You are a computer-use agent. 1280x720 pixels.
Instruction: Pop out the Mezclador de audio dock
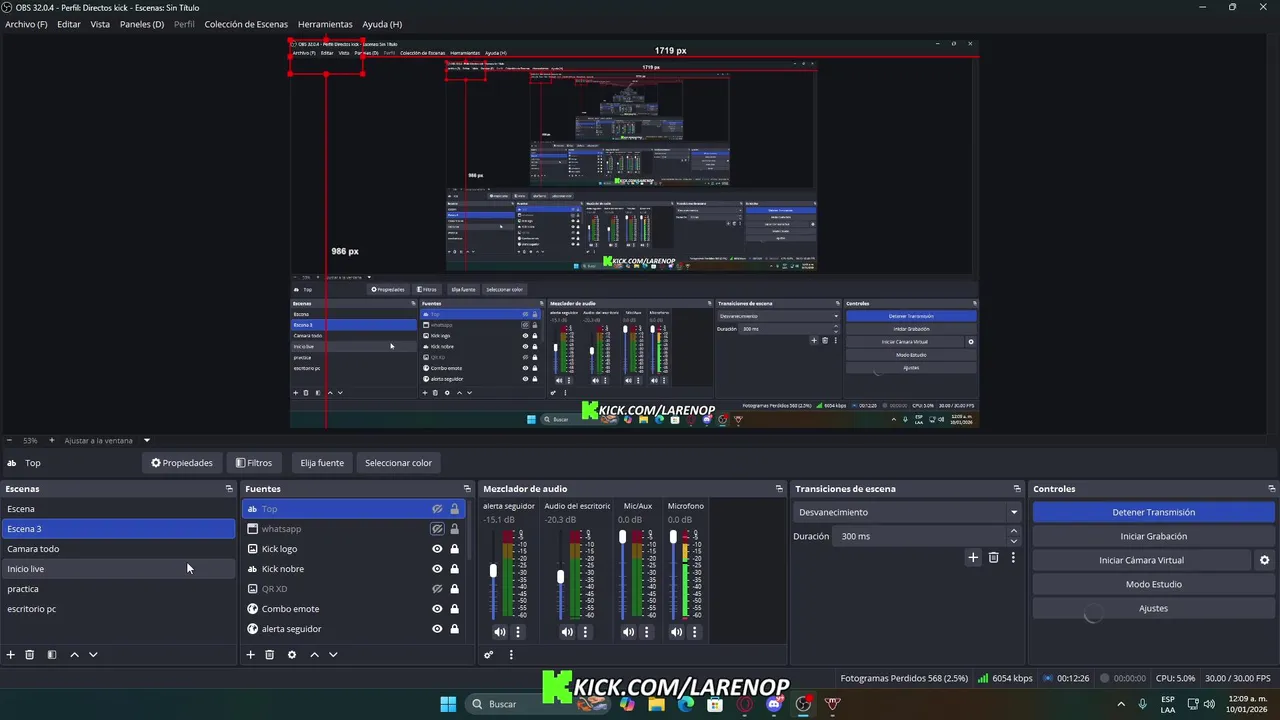pos(779,489)
